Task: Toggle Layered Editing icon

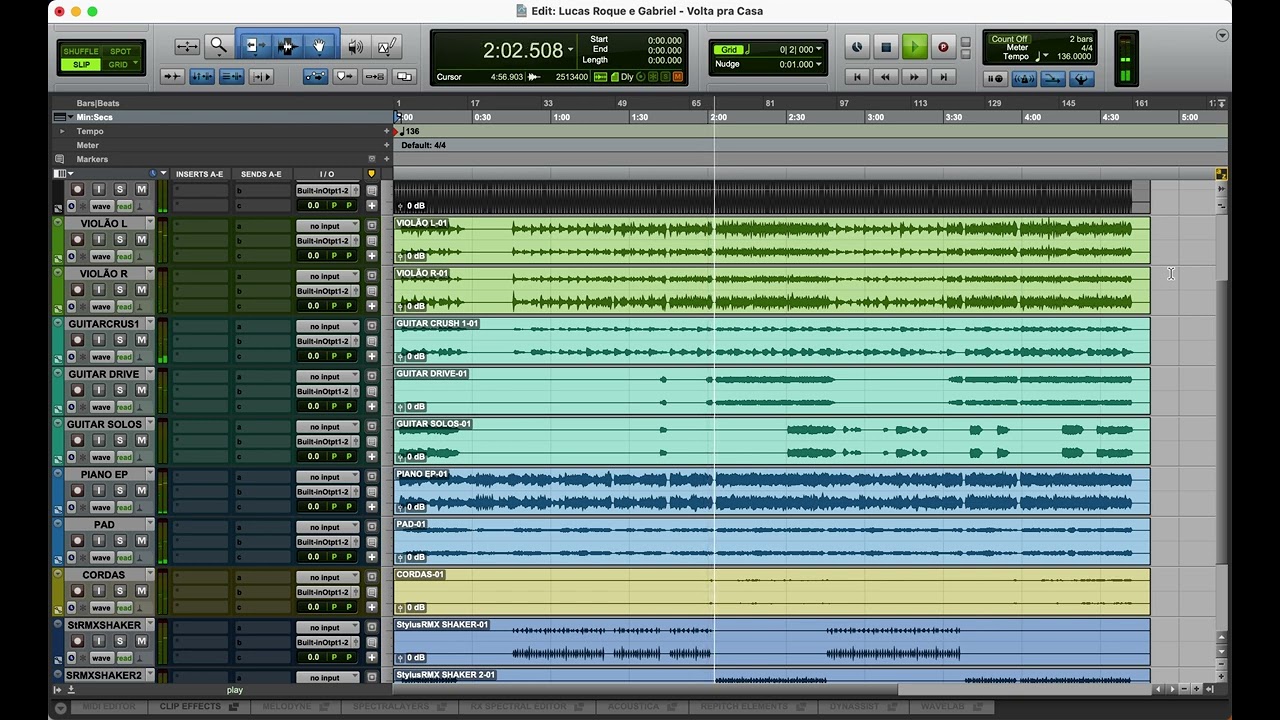Action: [405, 76]
